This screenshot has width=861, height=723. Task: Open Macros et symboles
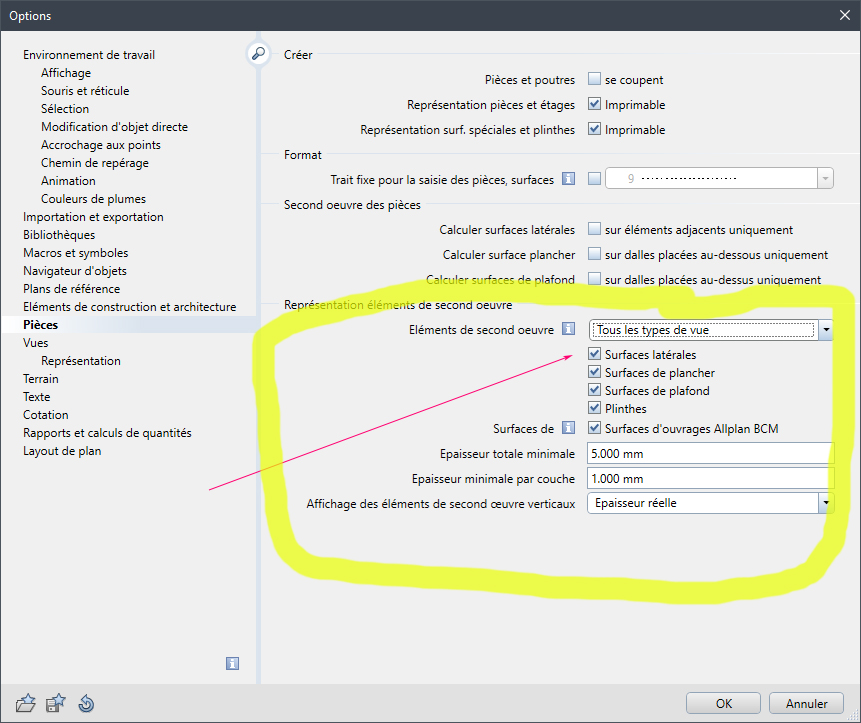[76, 253]
